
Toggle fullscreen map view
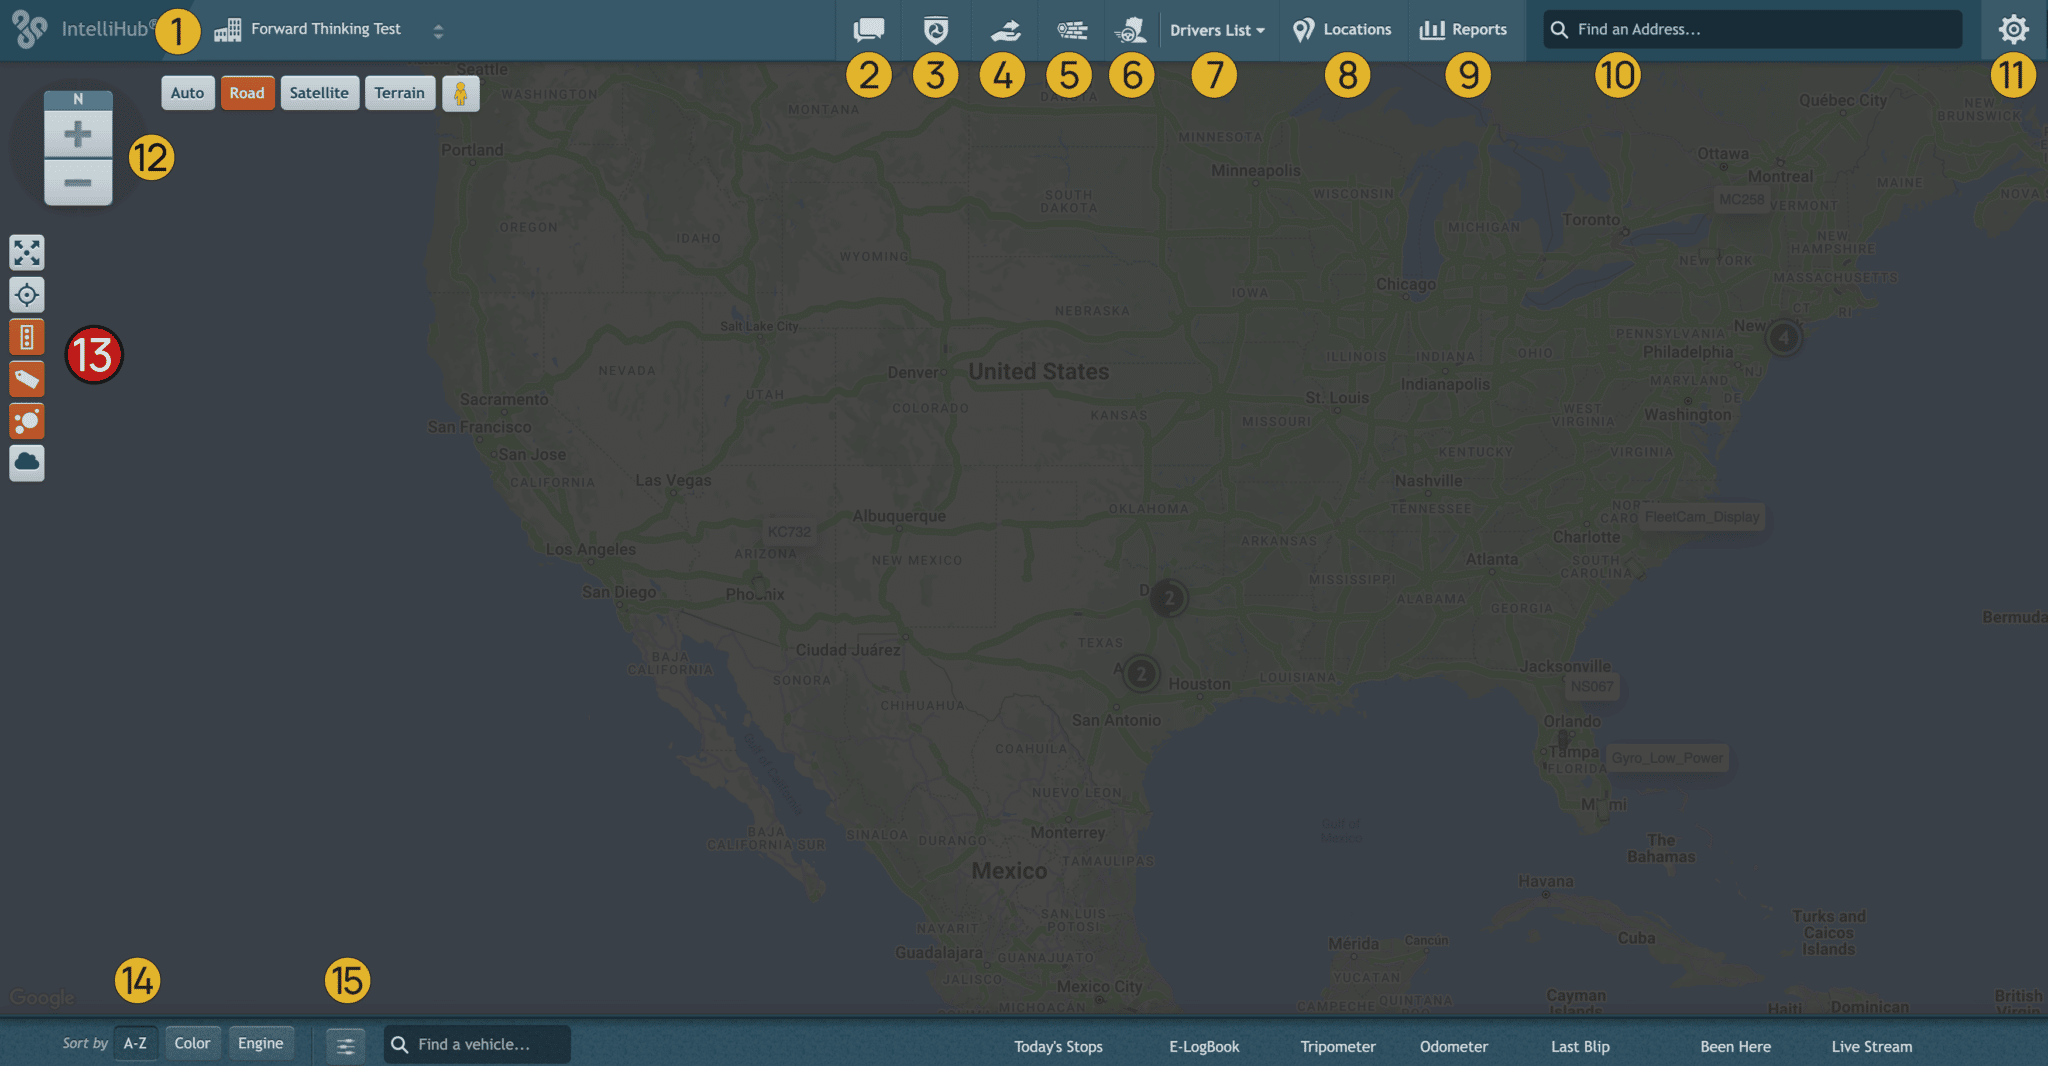[x=27, y=253]
